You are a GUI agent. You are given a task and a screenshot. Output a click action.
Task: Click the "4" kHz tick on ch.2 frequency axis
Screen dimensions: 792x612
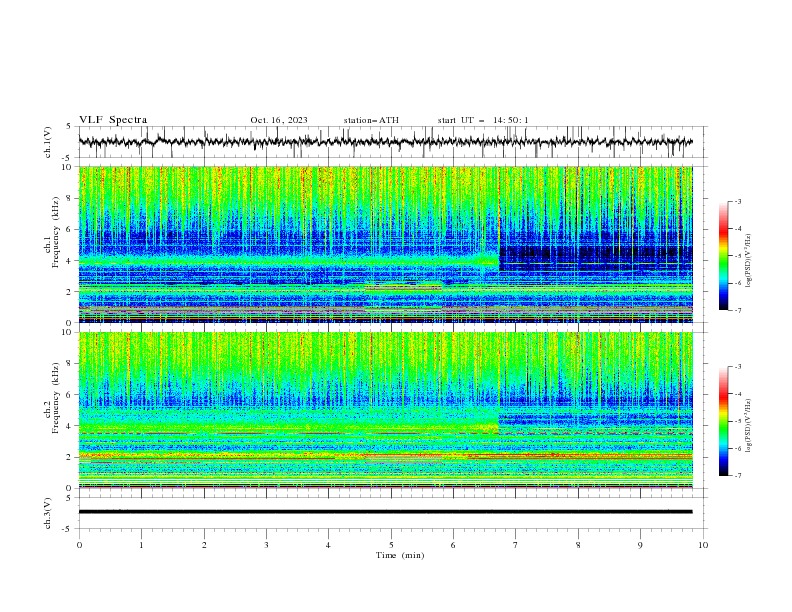pos(70,426)
